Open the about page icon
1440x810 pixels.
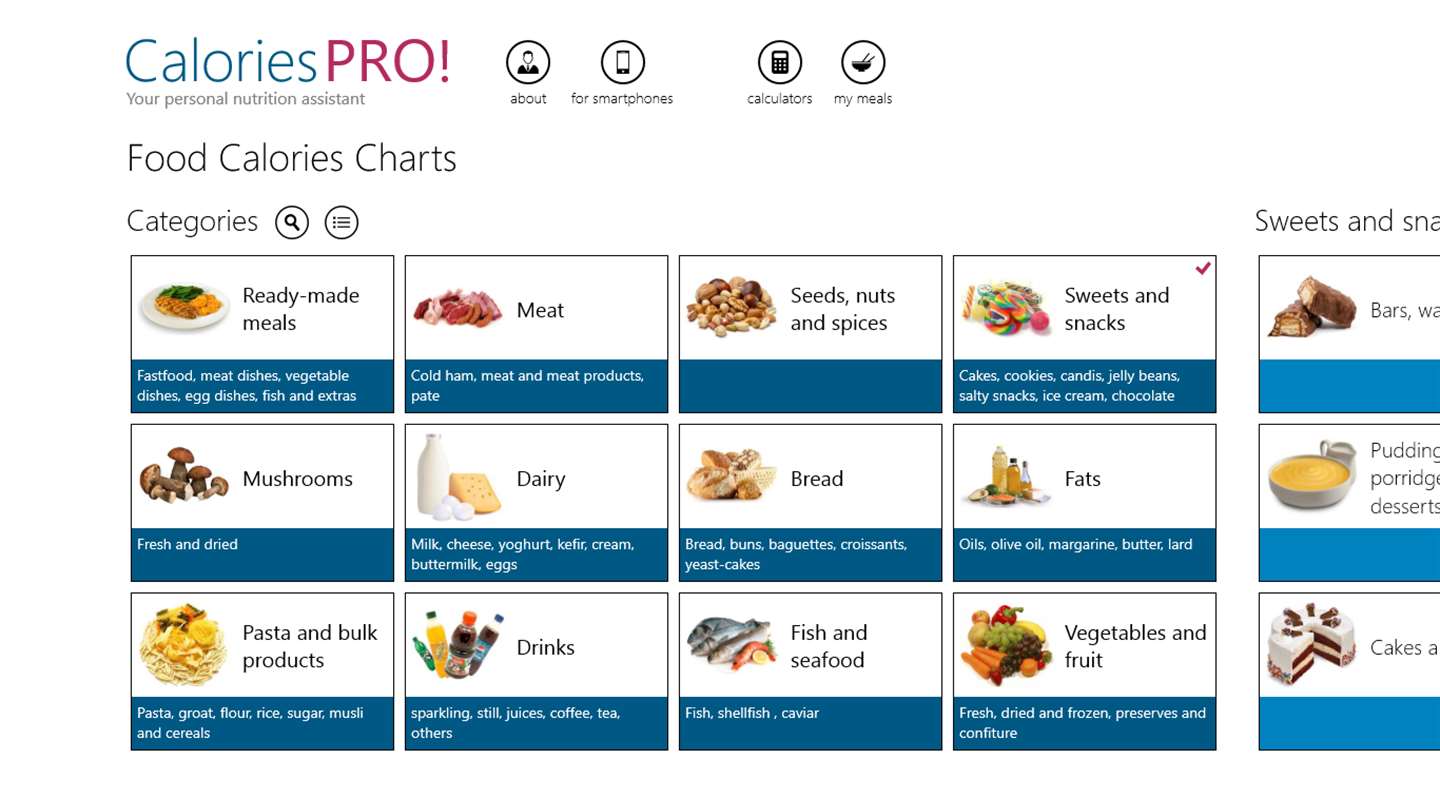tap(528, 63)
